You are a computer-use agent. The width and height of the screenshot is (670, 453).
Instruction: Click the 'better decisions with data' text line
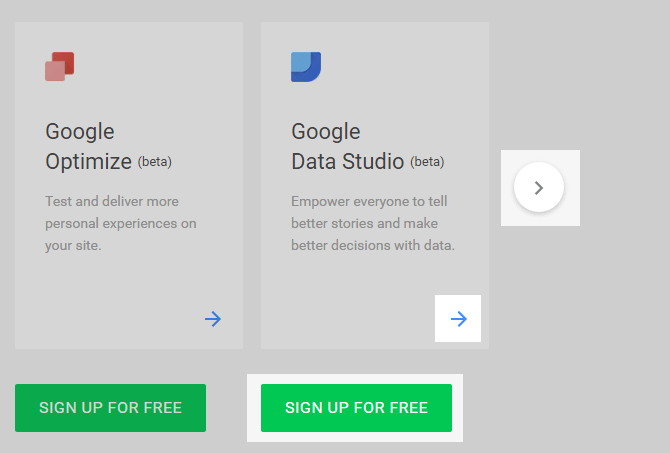tap(372, 245)
